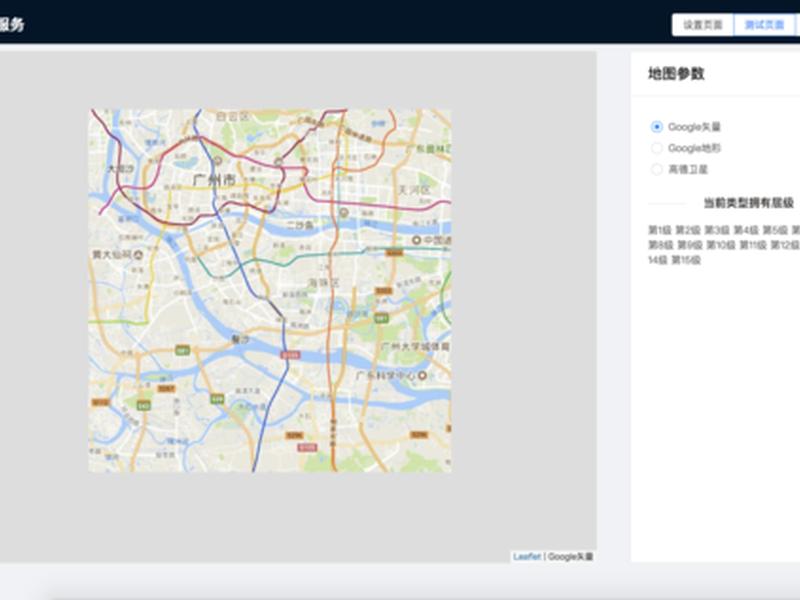Viewport: 800px width, 600px height.
Task: Click the 第10级 level label
Action: pos(721,245)
